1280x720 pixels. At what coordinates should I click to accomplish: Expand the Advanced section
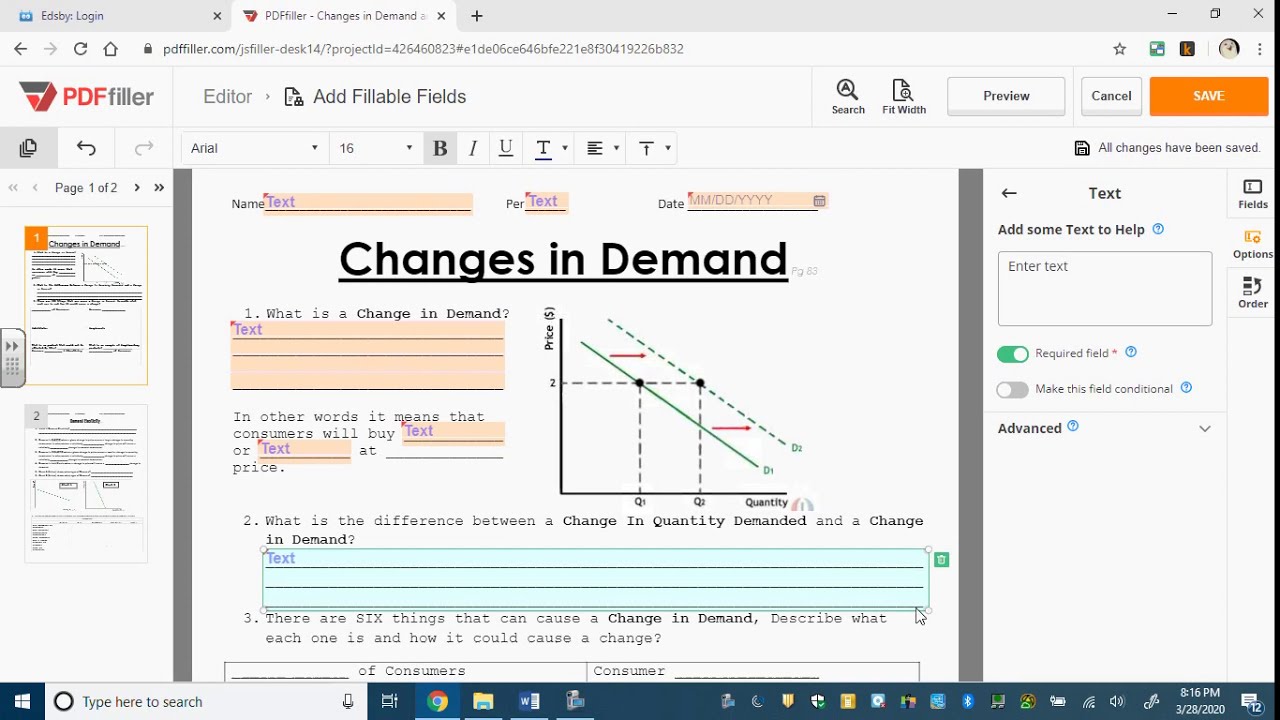pos(1205,428)
